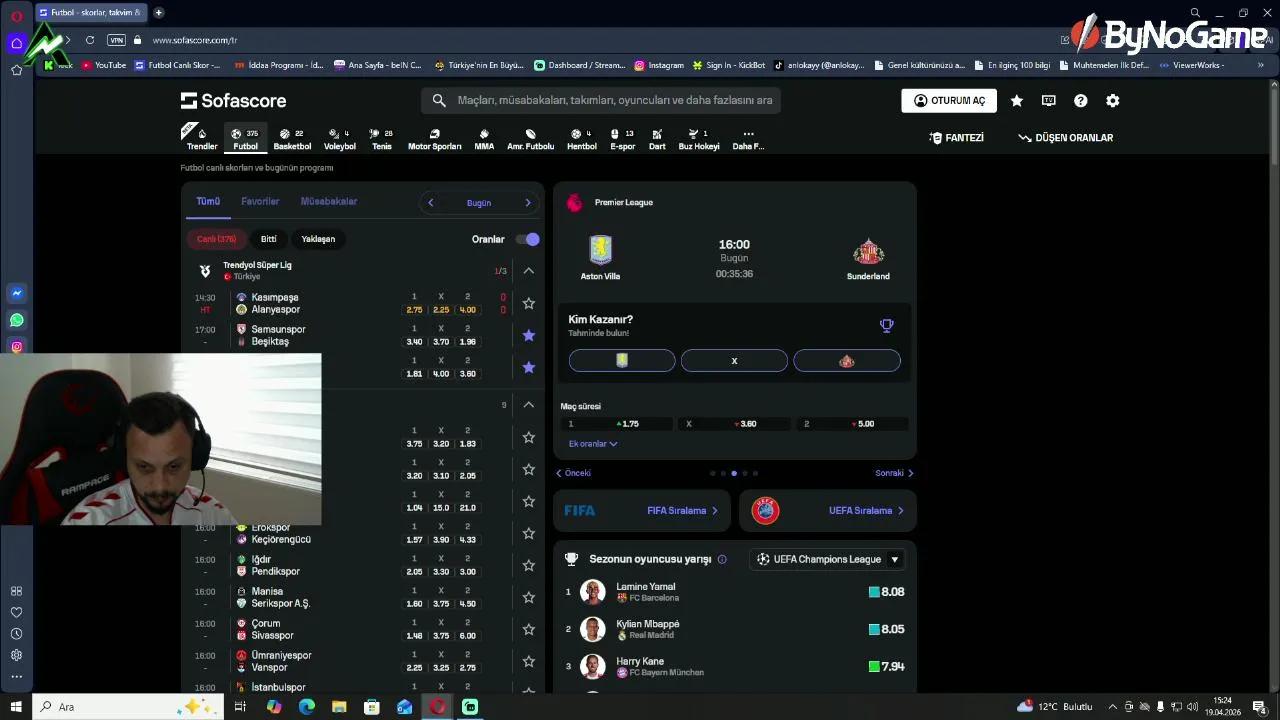
Task: Collapse the second league section chevron
Action: coord(529,405)
